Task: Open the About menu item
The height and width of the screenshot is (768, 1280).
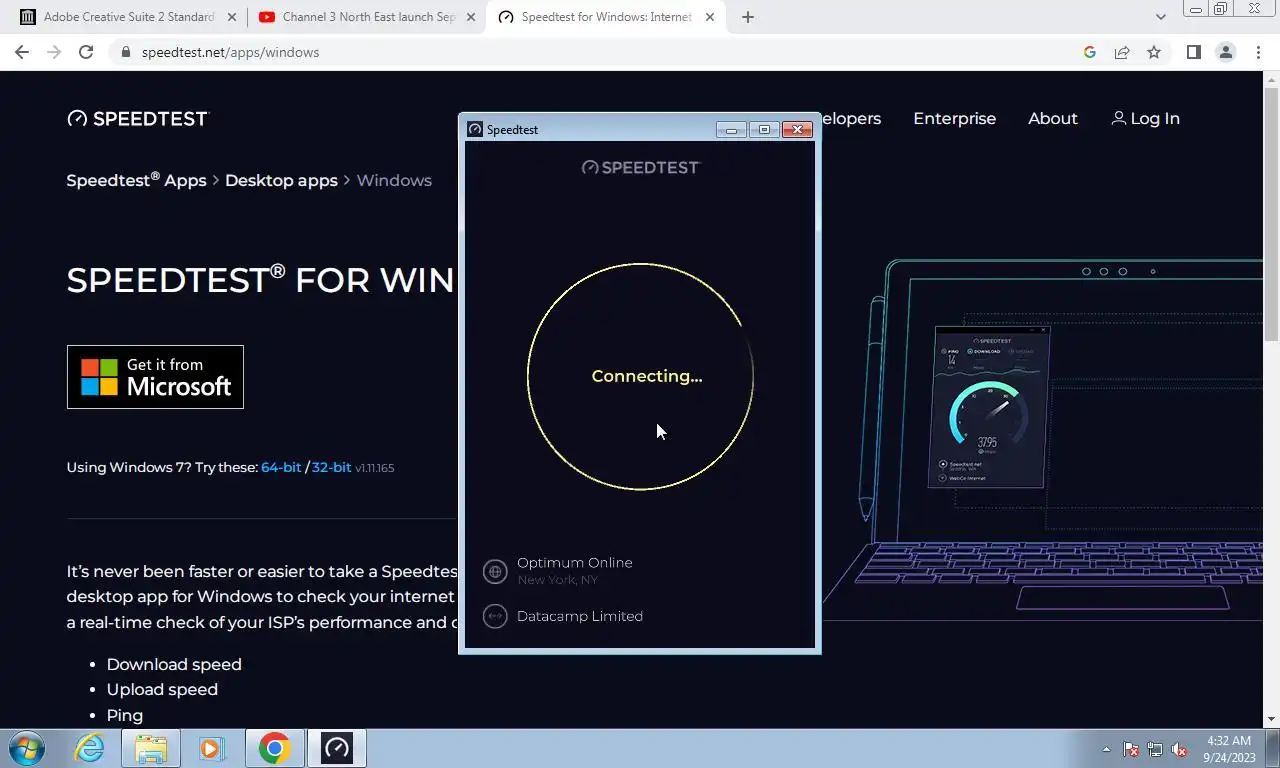Action: pos(1053,118)
